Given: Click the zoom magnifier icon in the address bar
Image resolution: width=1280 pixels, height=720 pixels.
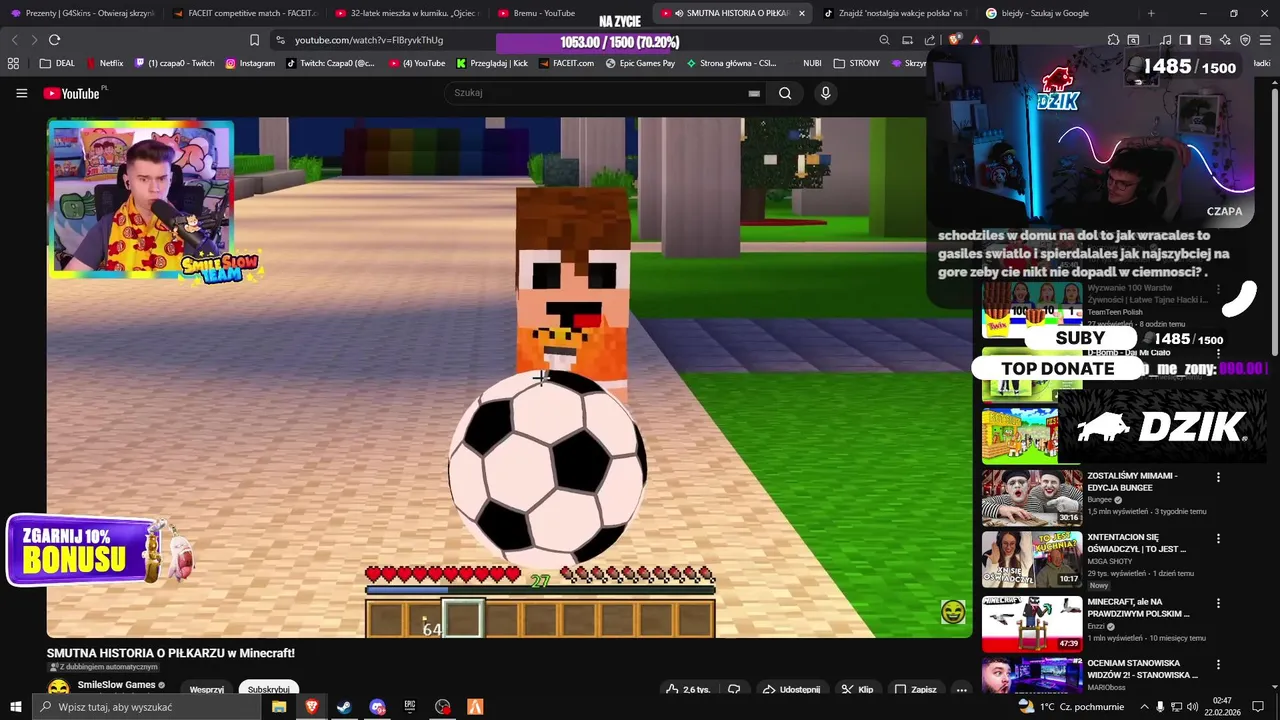Looking at the screenshot, I should pos(884,40).
